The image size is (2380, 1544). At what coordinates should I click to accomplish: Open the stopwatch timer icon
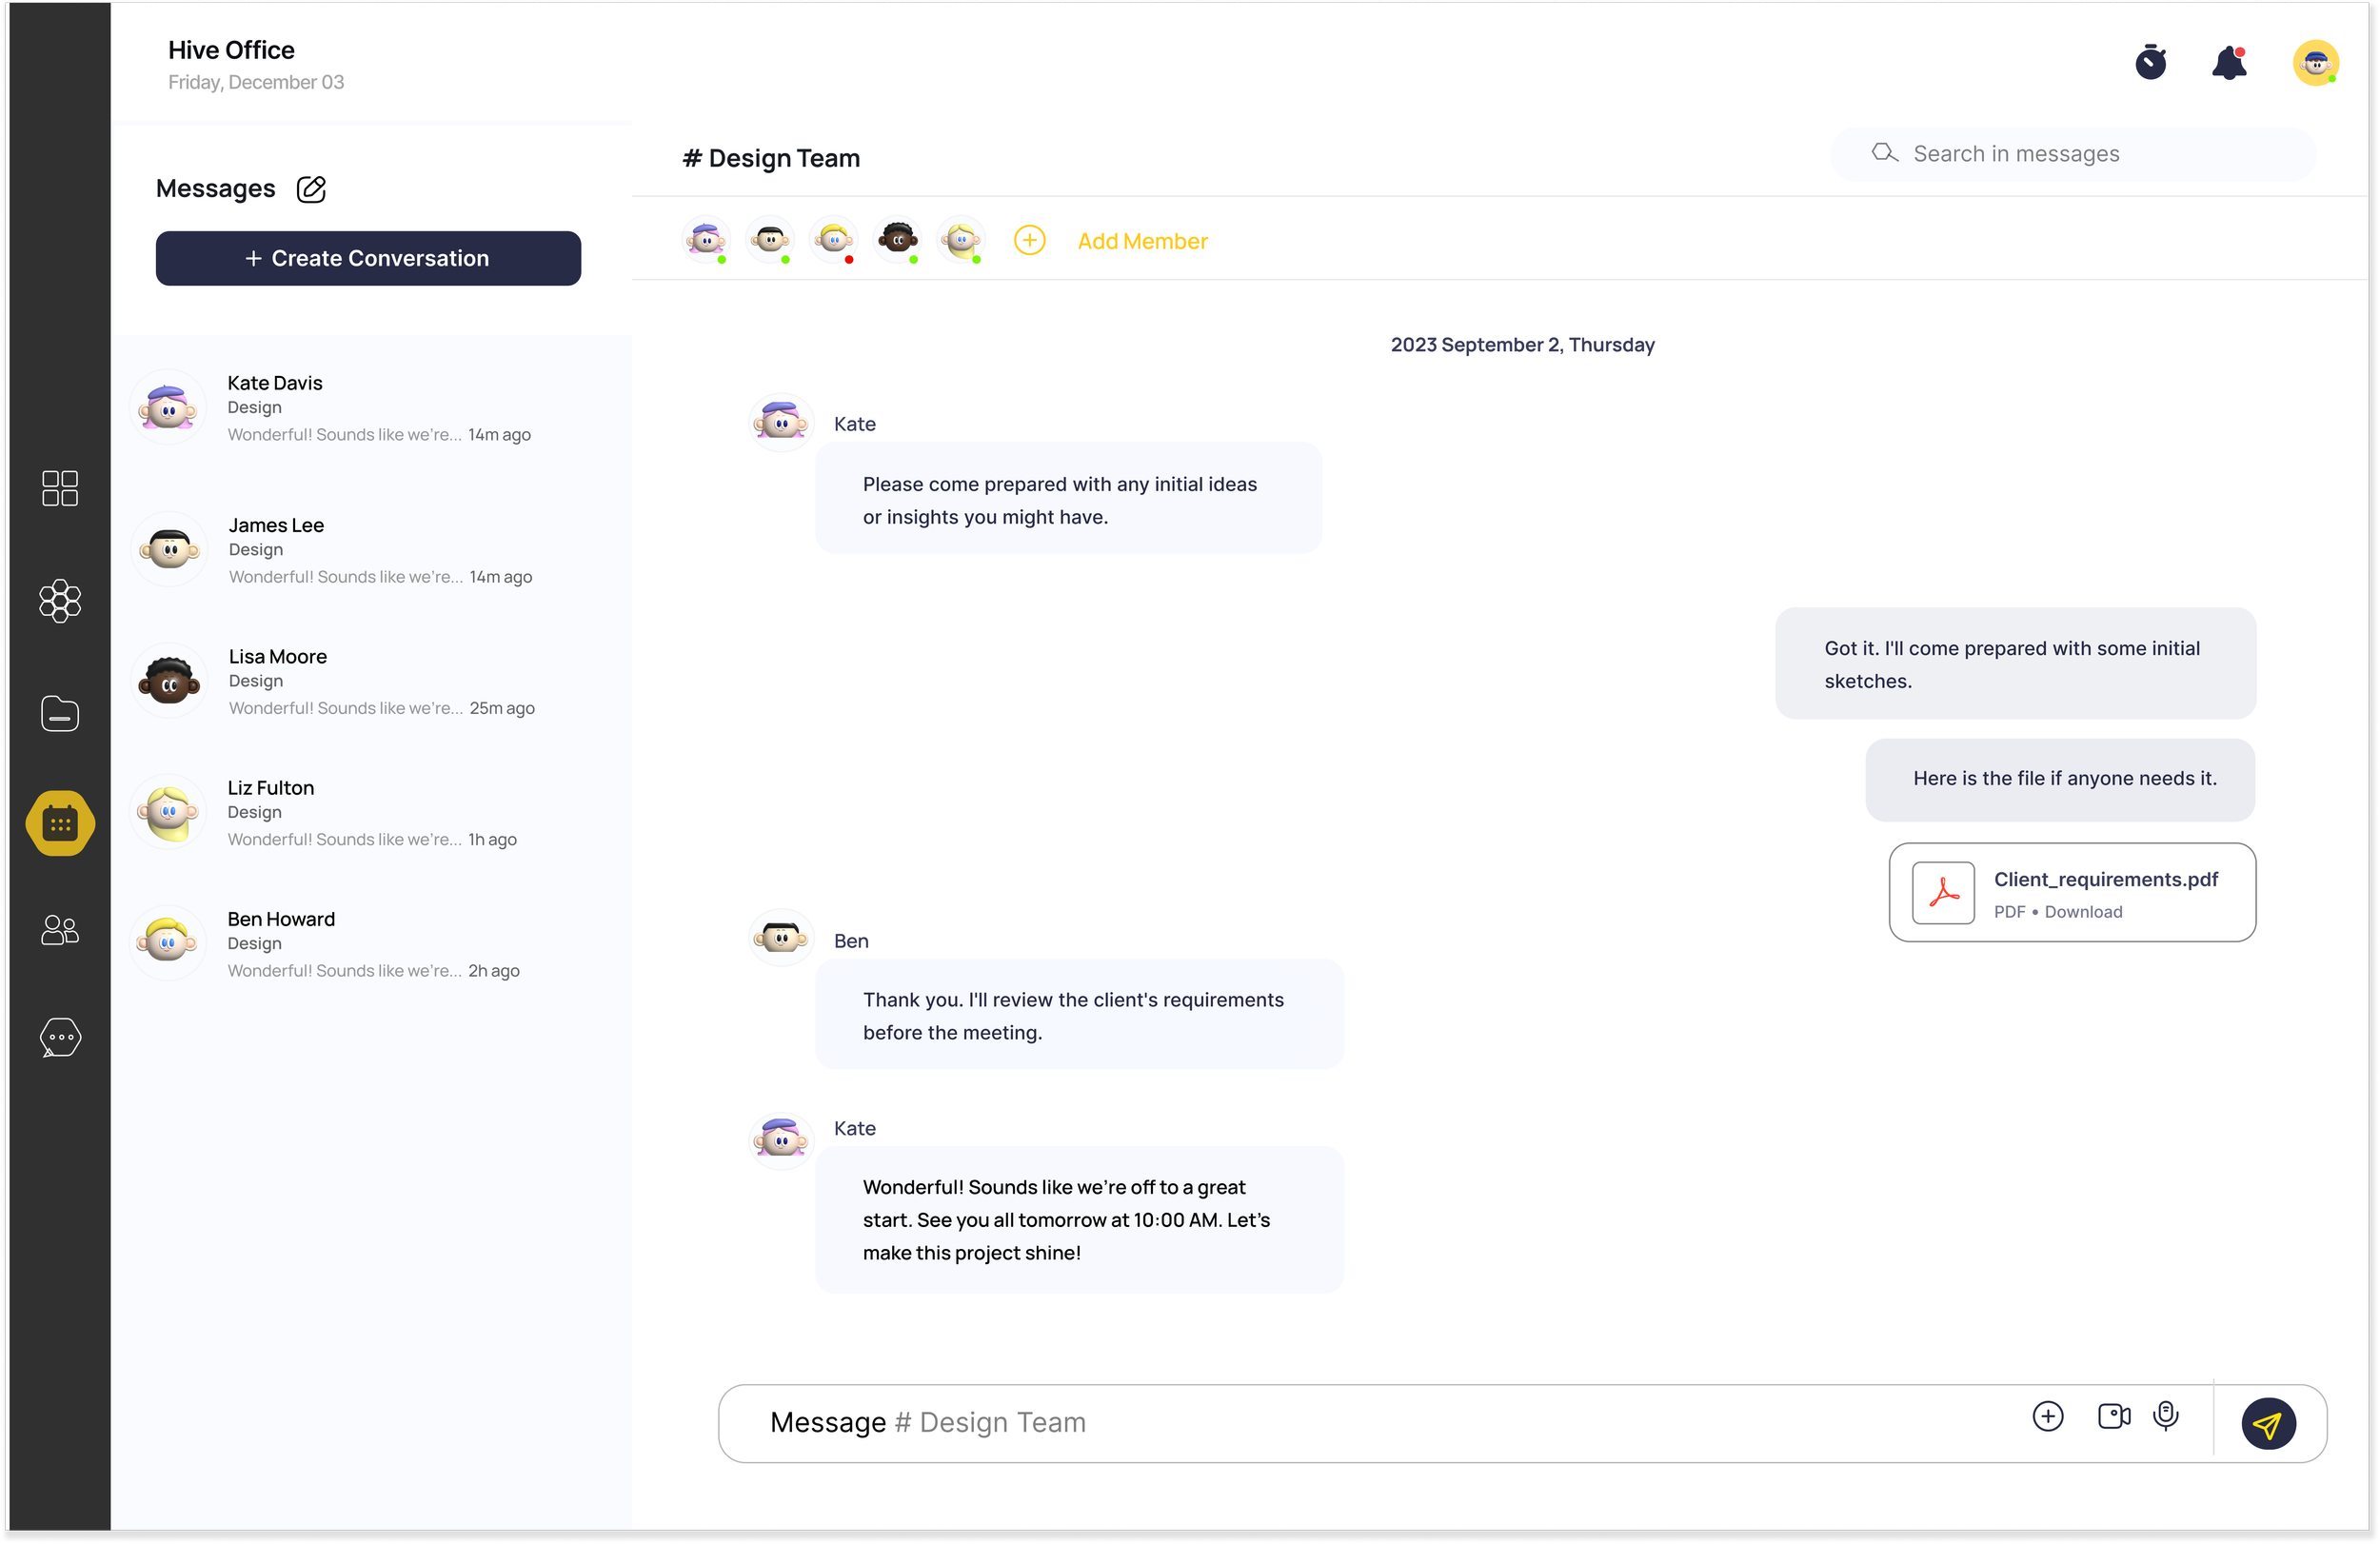(2150, 63)
